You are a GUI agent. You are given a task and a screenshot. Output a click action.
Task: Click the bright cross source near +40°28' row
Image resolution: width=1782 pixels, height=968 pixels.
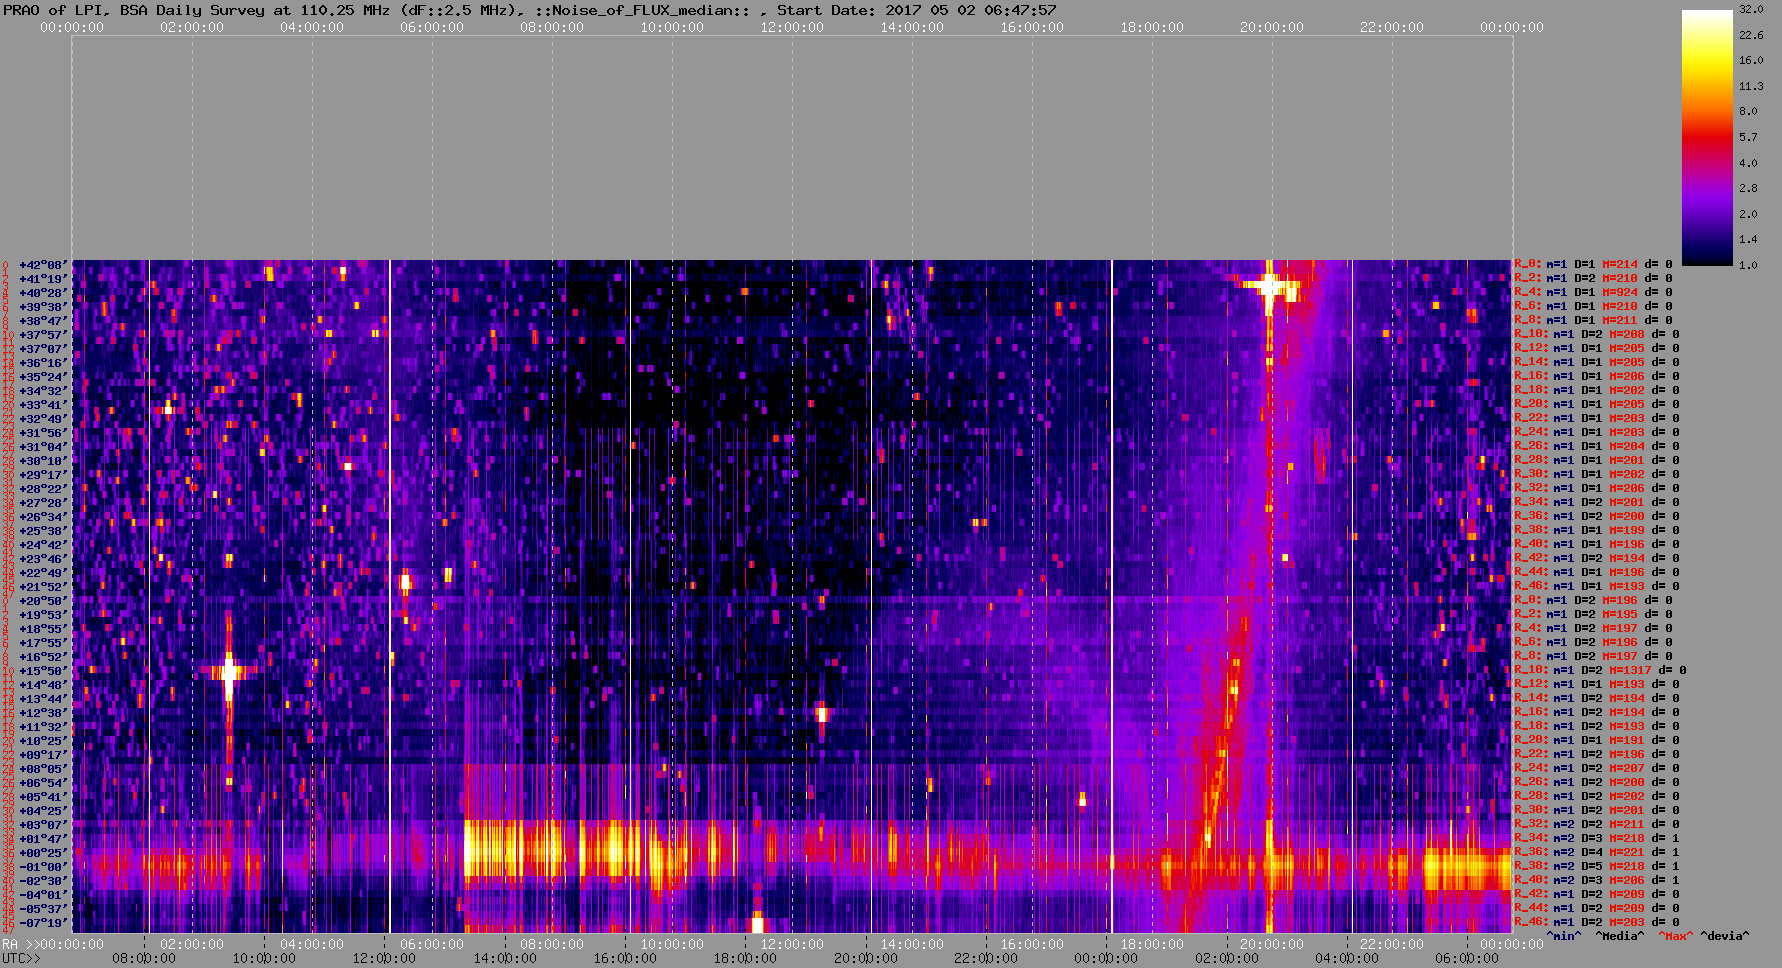point(1270,287)
